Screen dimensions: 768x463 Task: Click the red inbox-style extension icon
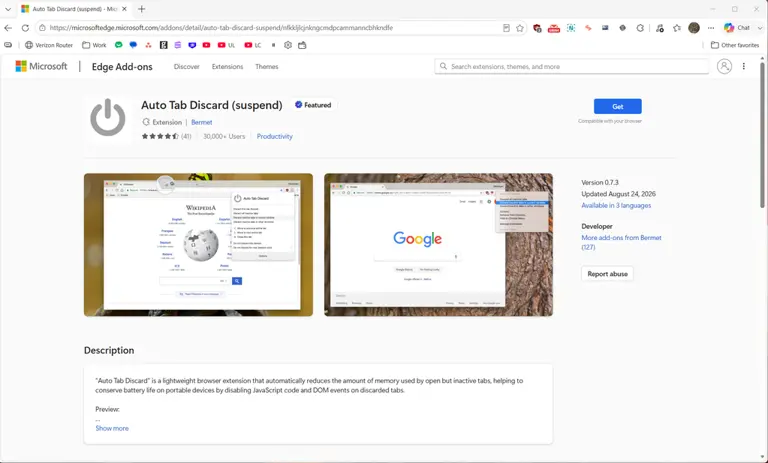click(554, 28)
